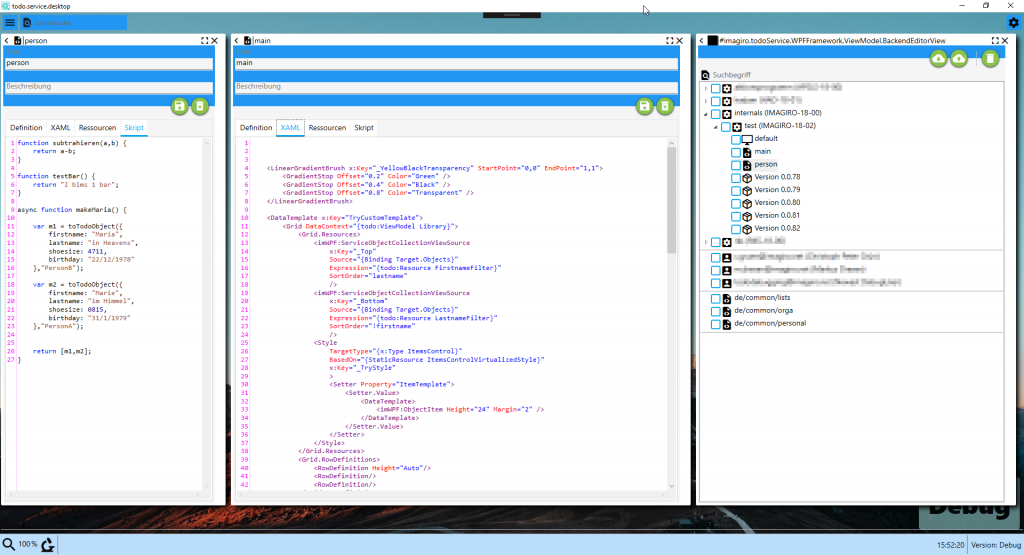
Task: Click the Suchbegriff search icon
Action: (x=705, y=75)
